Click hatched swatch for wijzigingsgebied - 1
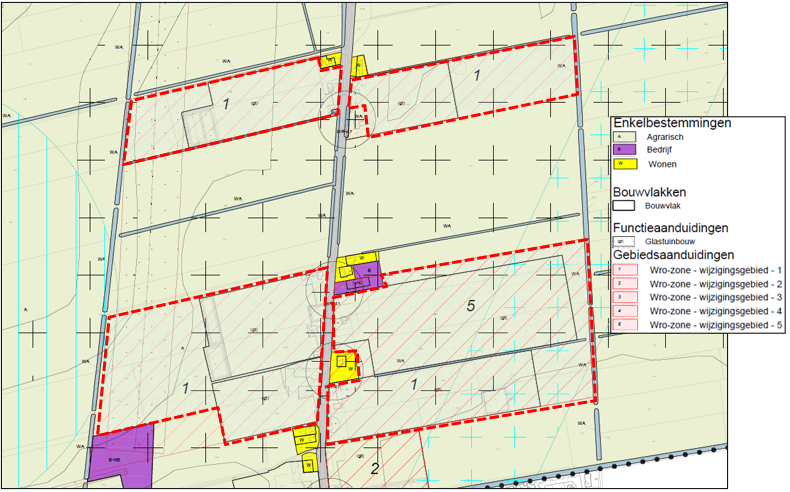This screenshot has width=790, height=492. coord(625,270)
